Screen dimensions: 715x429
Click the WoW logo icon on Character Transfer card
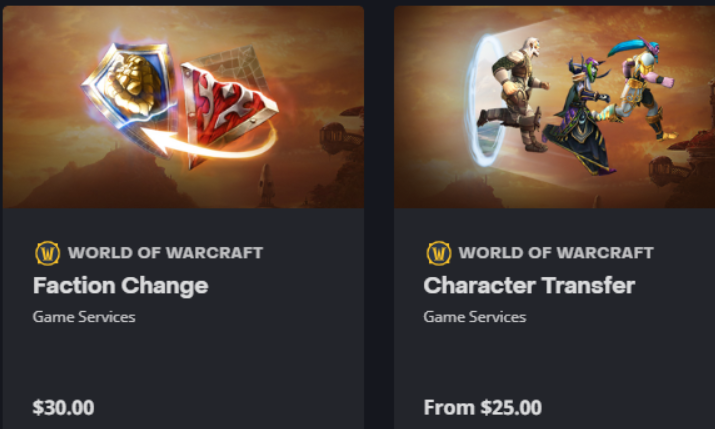439,253
